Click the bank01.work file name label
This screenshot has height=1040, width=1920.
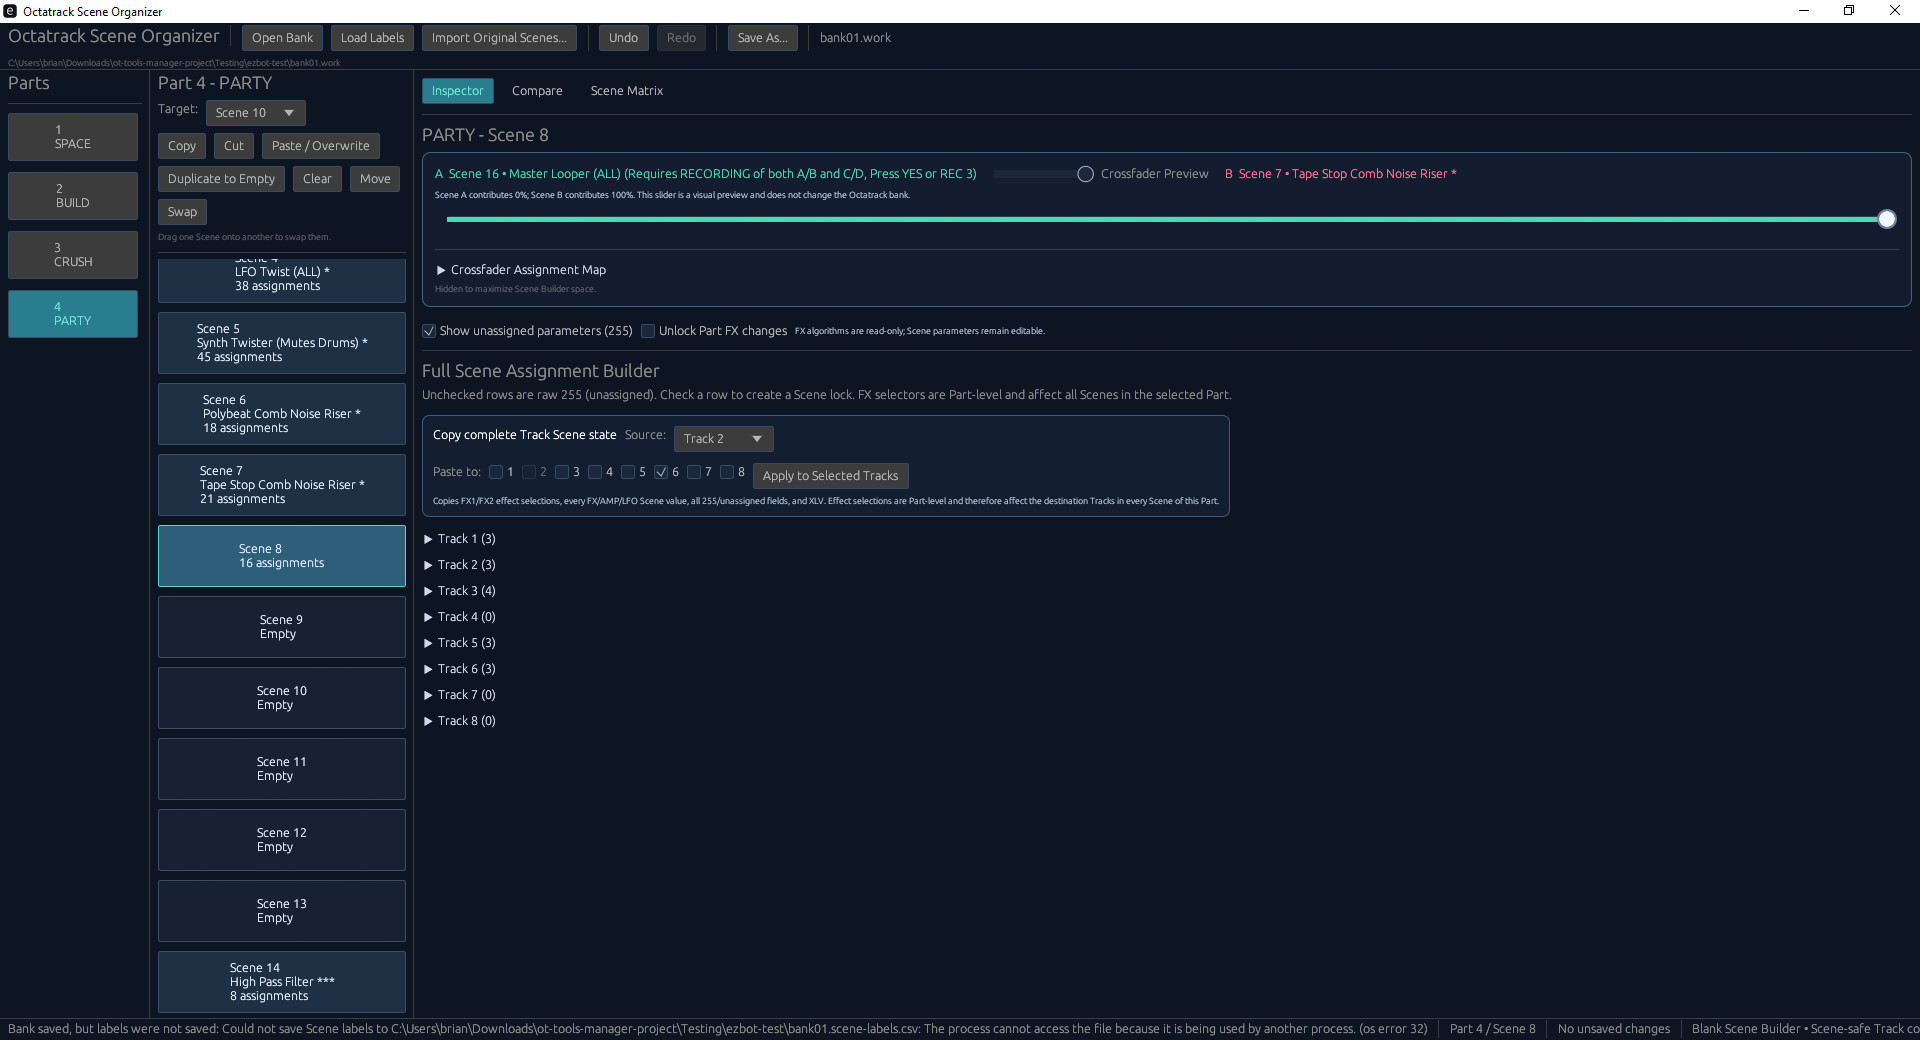tap(855, 38)
